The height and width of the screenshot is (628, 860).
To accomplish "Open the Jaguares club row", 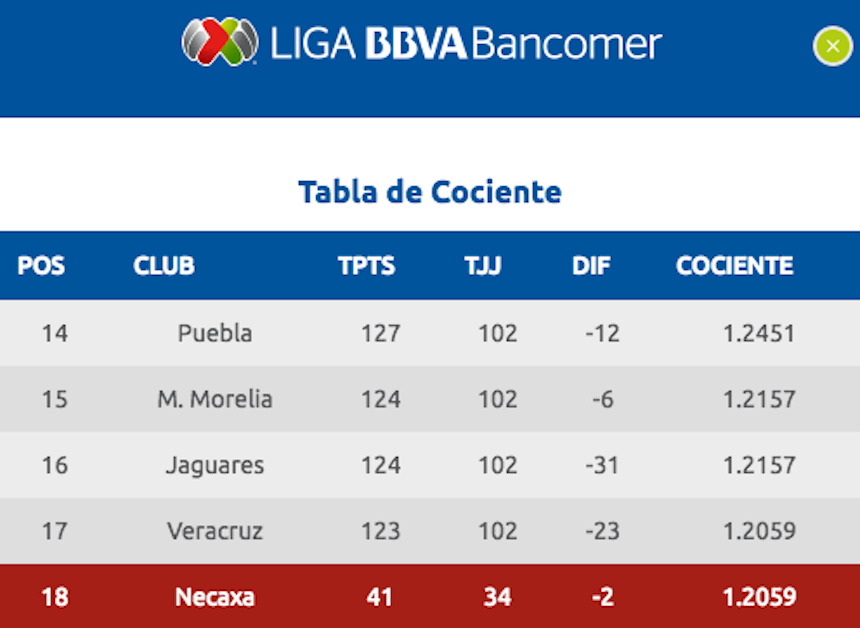I will [x=215, y=465].
